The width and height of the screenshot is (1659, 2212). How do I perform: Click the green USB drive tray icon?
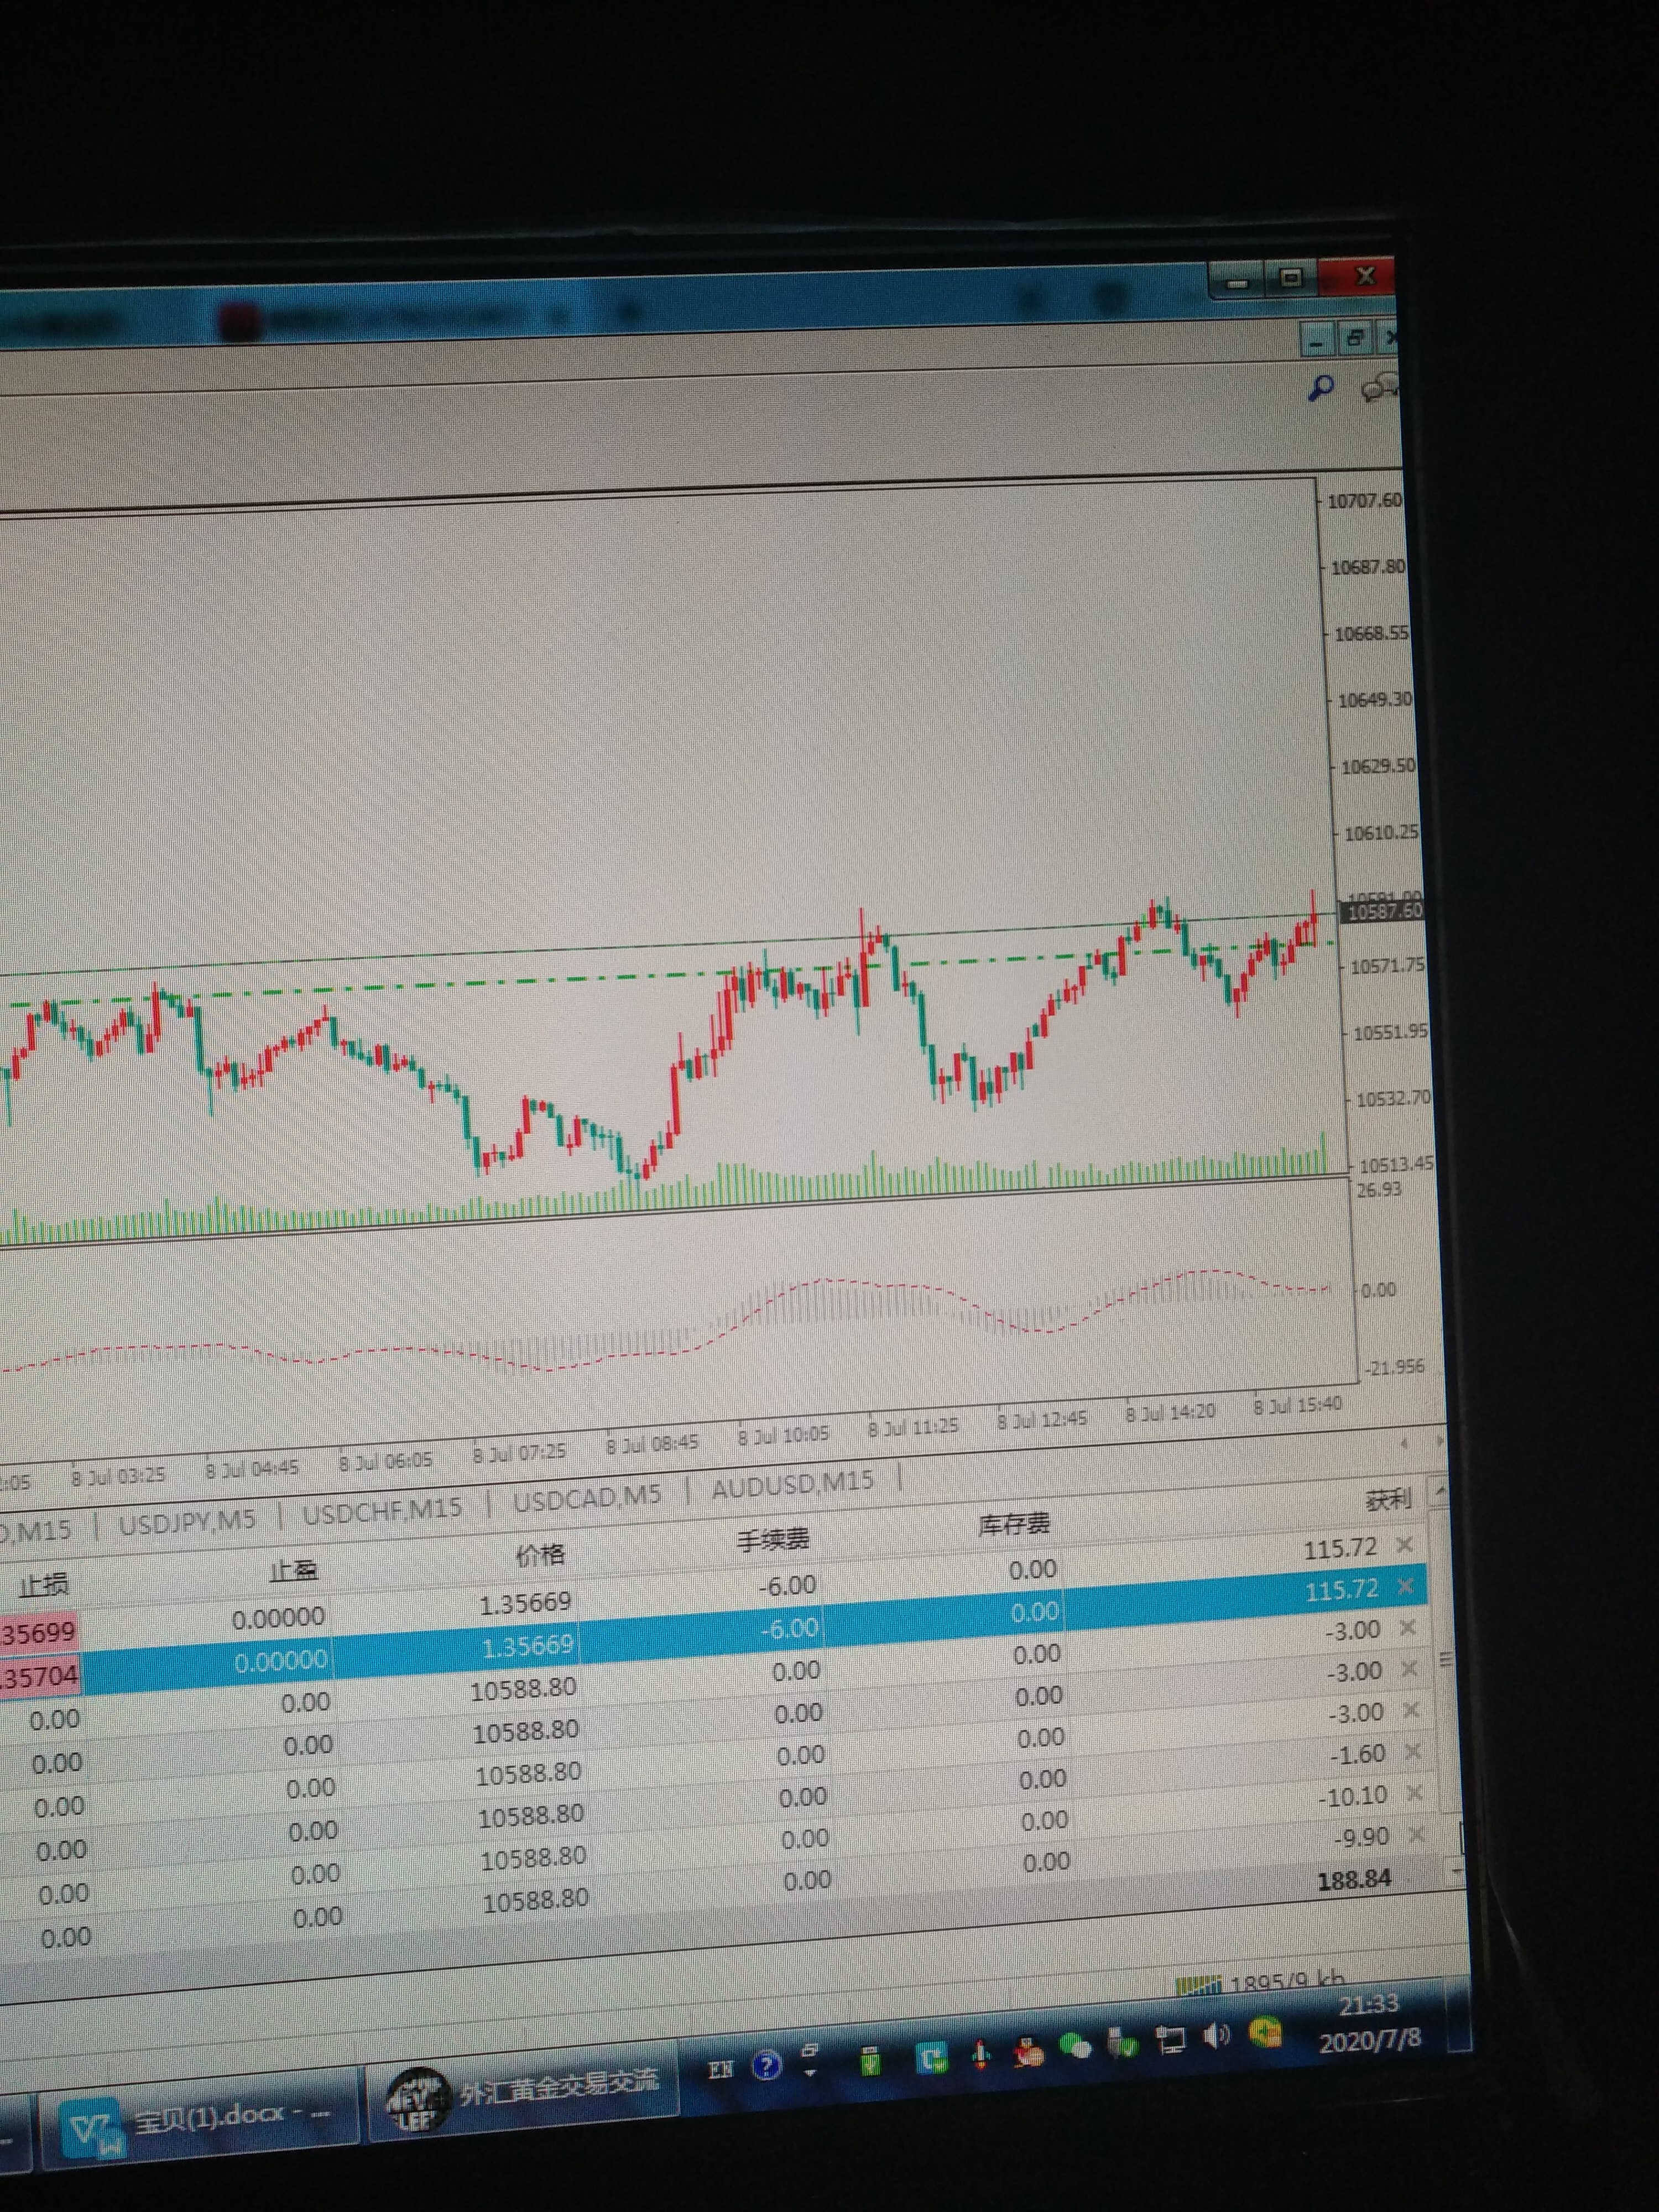(x=870, y=2062)
